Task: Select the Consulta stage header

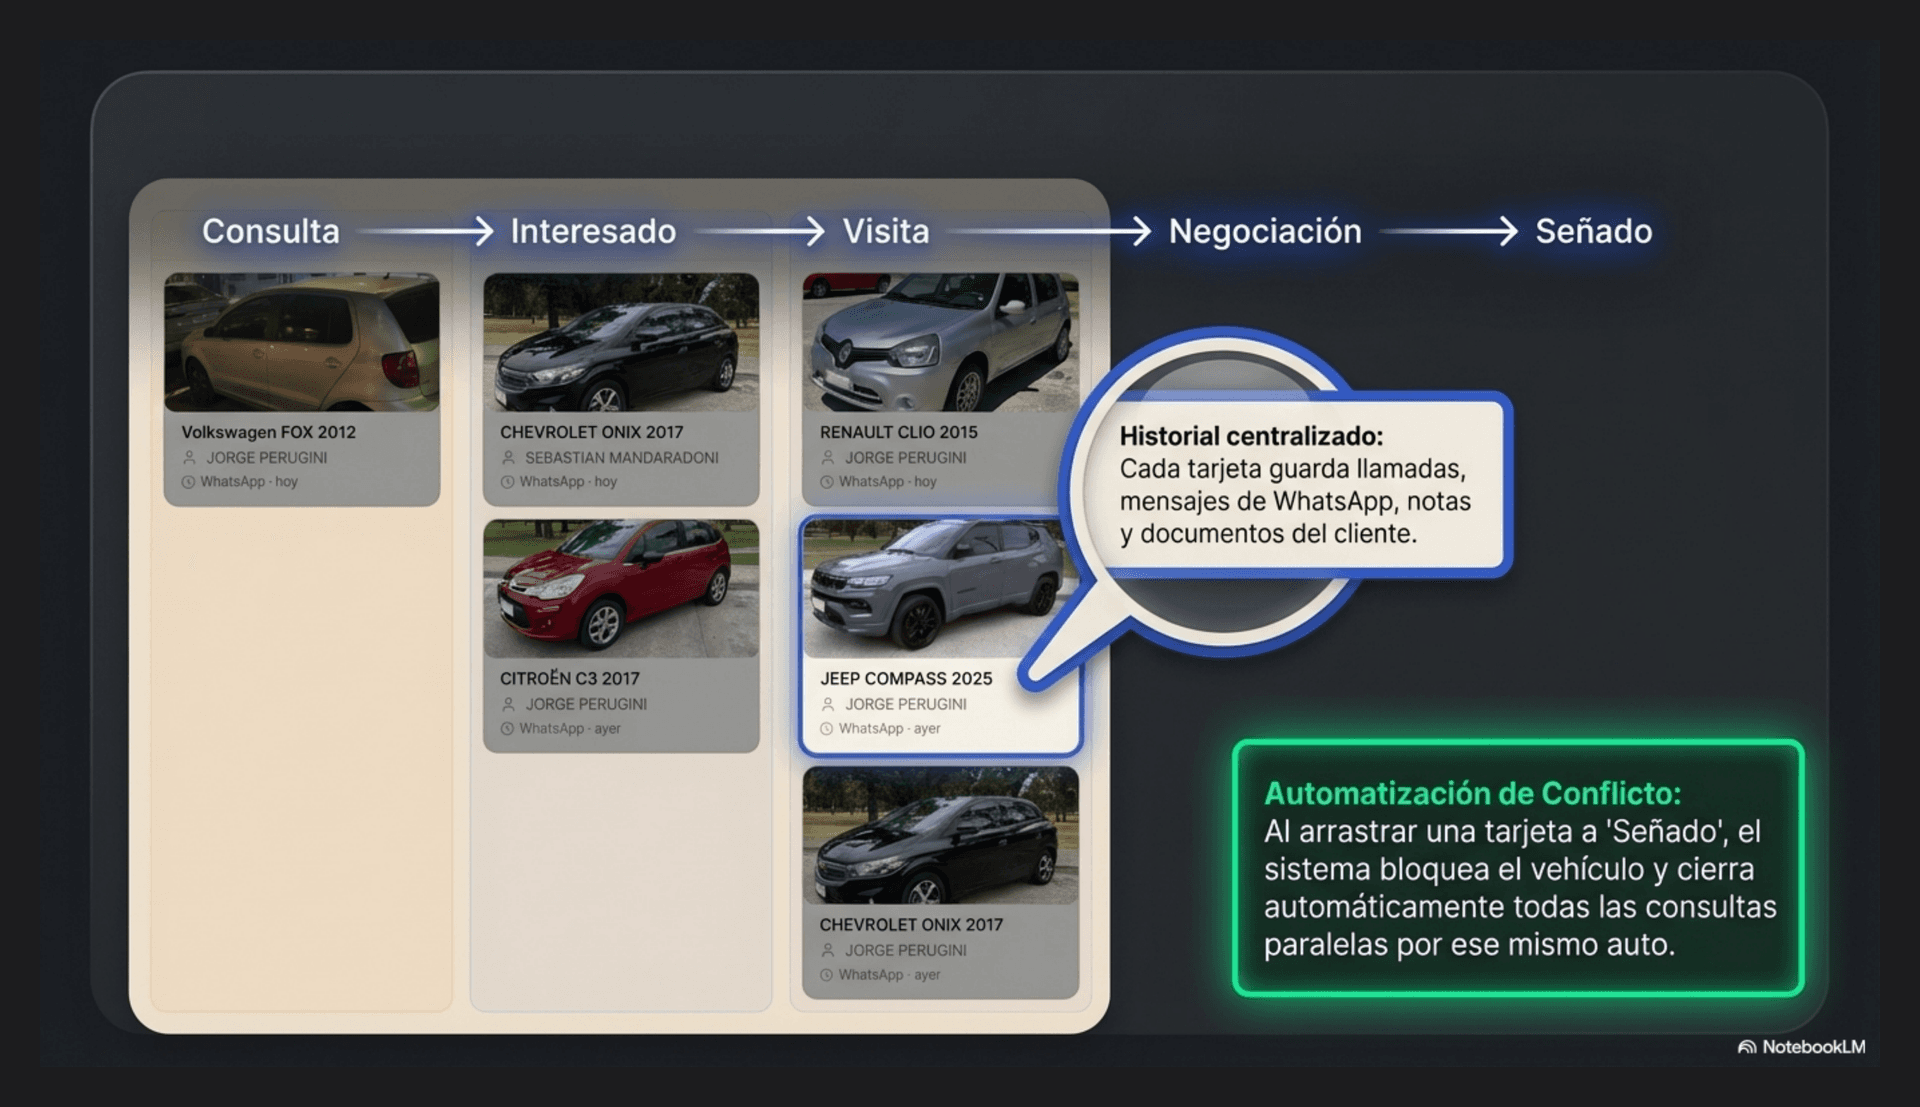Action: click(271, 231)
